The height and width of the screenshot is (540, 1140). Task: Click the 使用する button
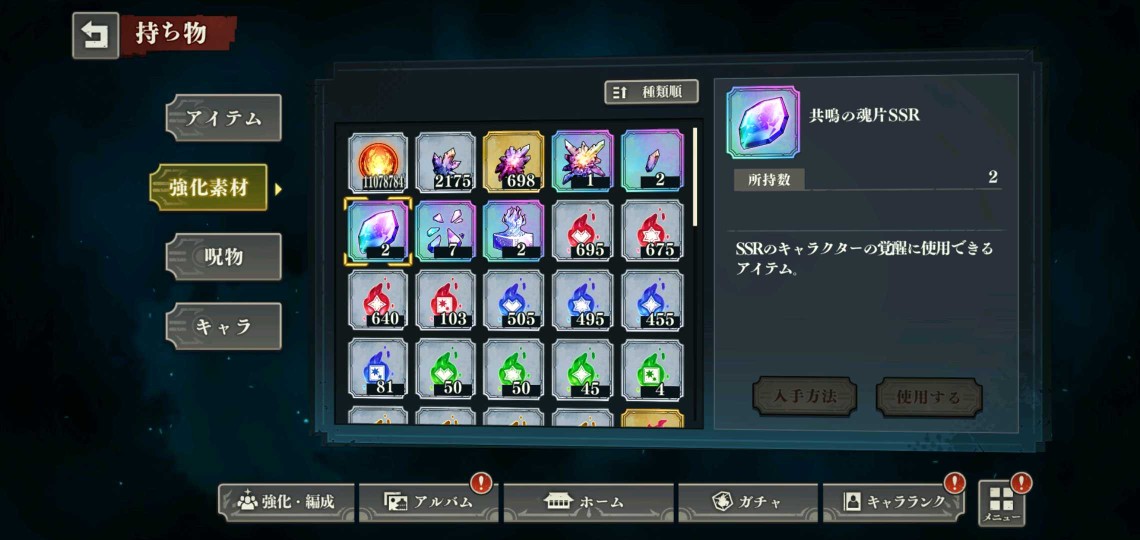(929, 397)
